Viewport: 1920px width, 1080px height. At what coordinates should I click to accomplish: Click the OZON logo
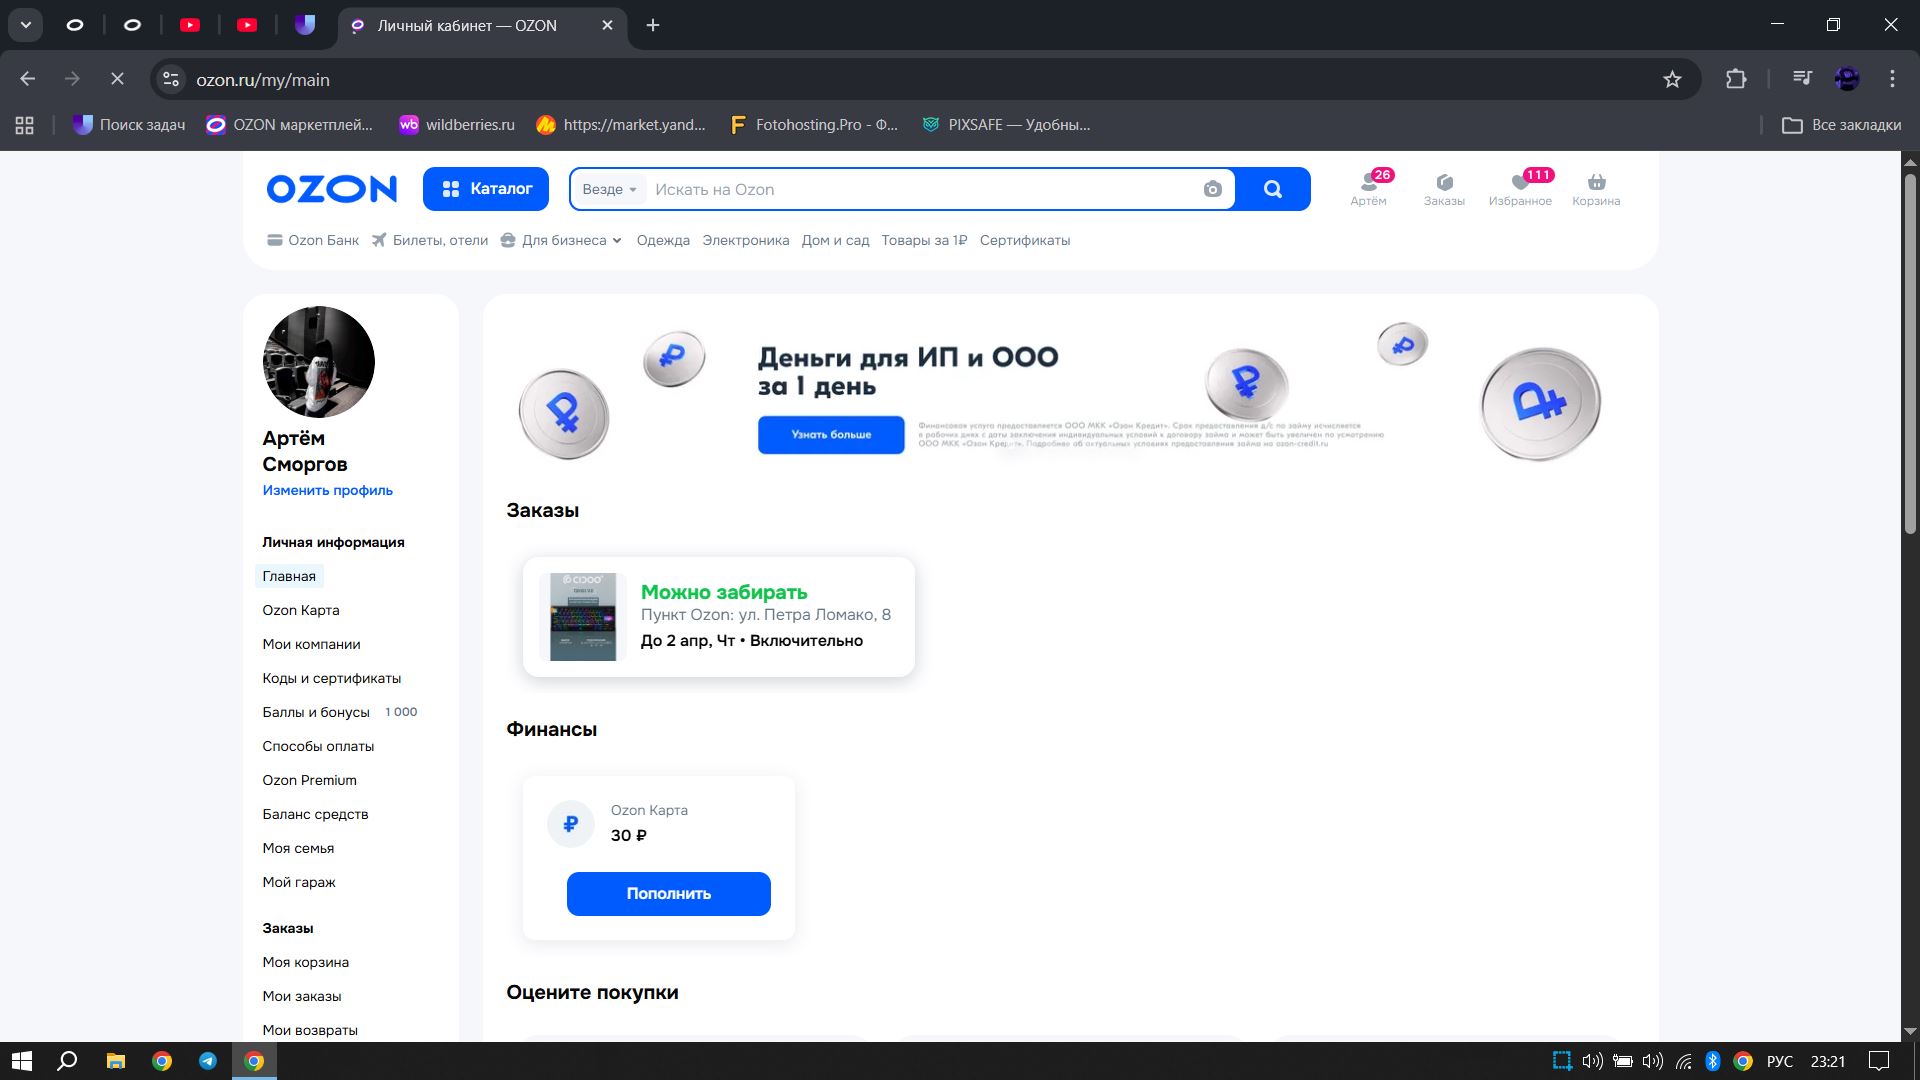click(x=331, y=189)
